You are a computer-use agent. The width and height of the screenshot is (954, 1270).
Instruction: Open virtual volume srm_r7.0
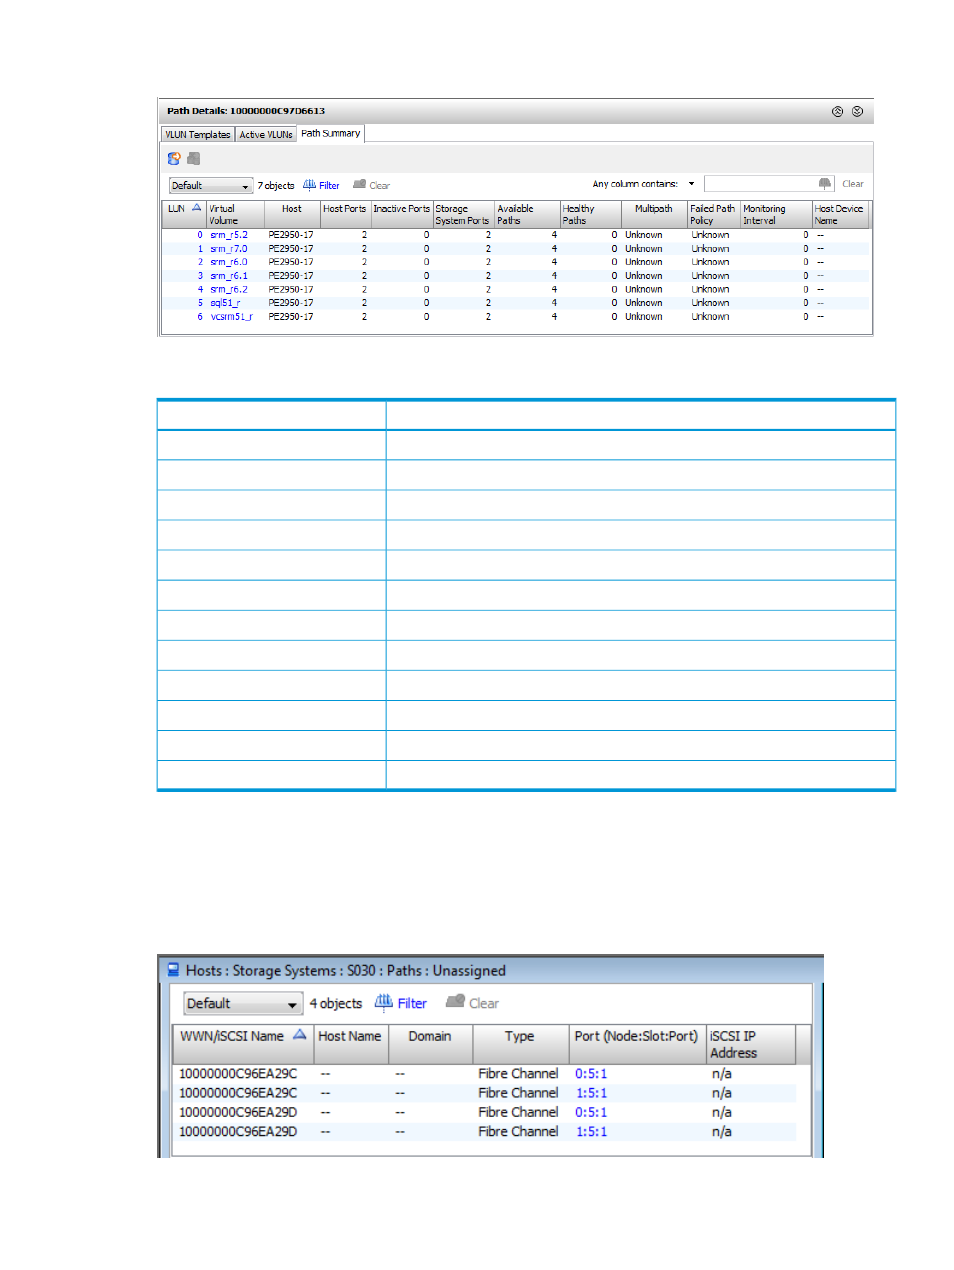229,249
